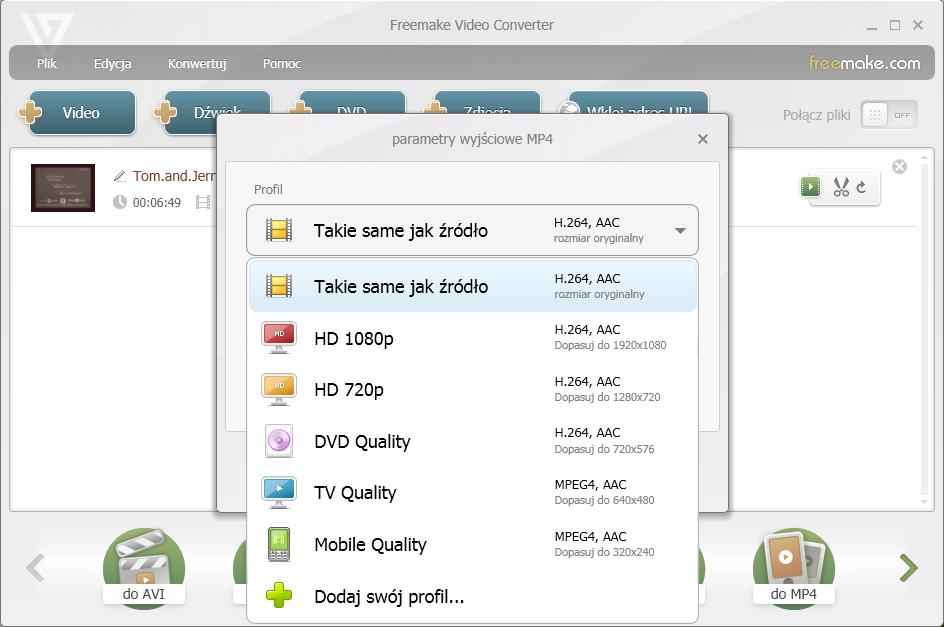Click Dodaj swój profil option
This screenshot has width=944, height=627.
pyautogui.click(x=472, y=596)
